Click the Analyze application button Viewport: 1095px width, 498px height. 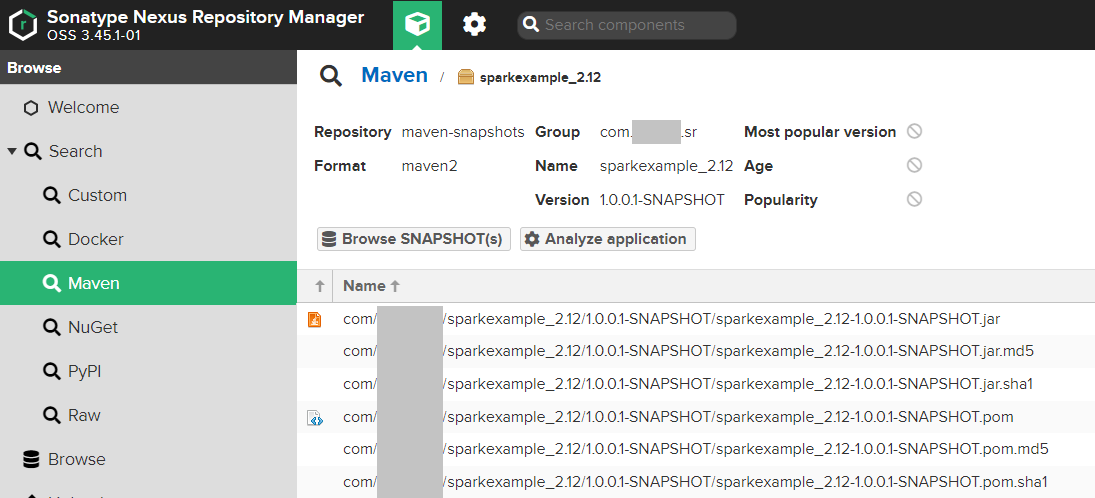[x=608, y=239]
